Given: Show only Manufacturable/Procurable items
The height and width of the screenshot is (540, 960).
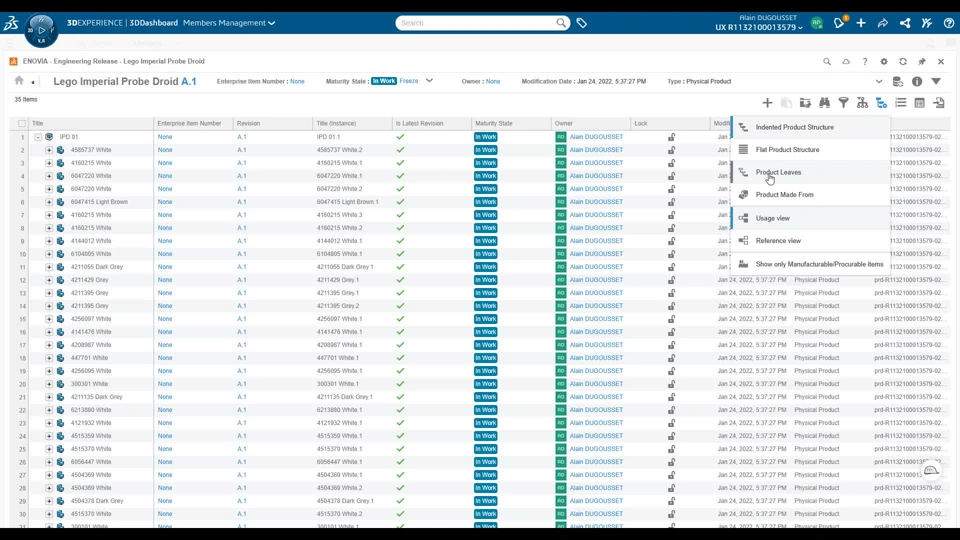Looking at the screenshot, I should (x=811, y=264).
